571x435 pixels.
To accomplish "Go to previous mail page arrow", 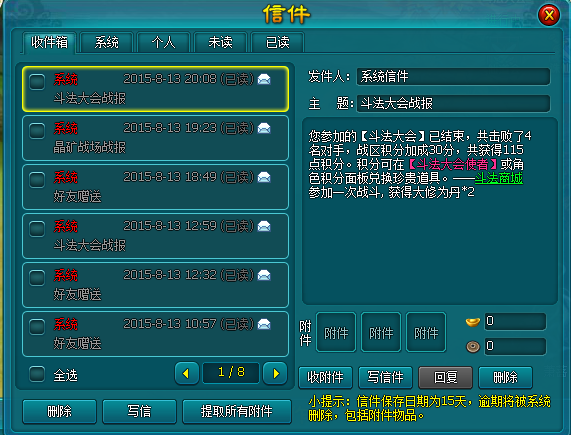I will click(x=186, y=373).
